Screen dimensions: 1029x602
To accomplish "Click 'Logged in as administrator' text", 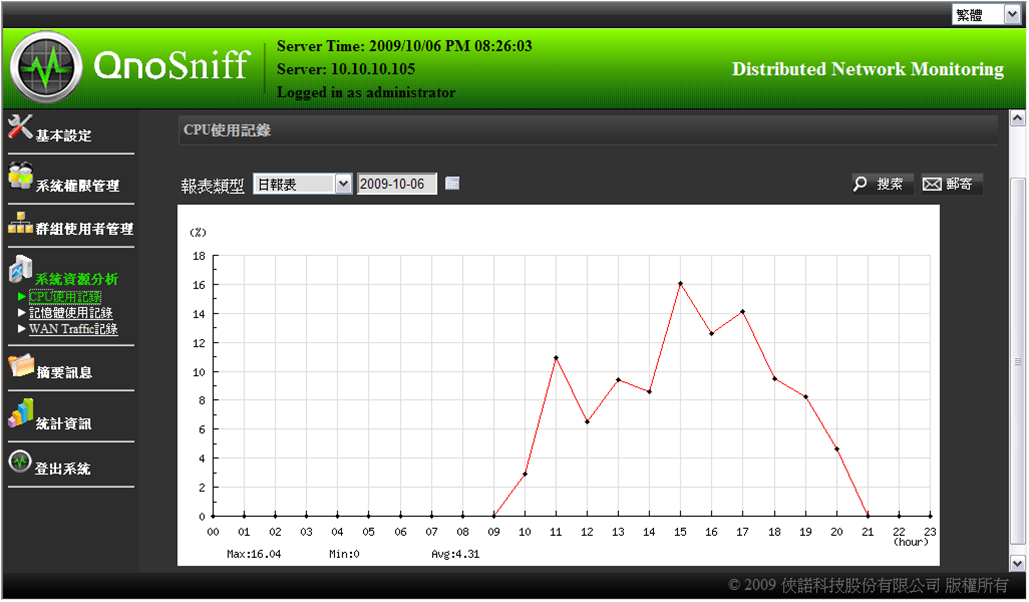I will click(x=366, y=92).
